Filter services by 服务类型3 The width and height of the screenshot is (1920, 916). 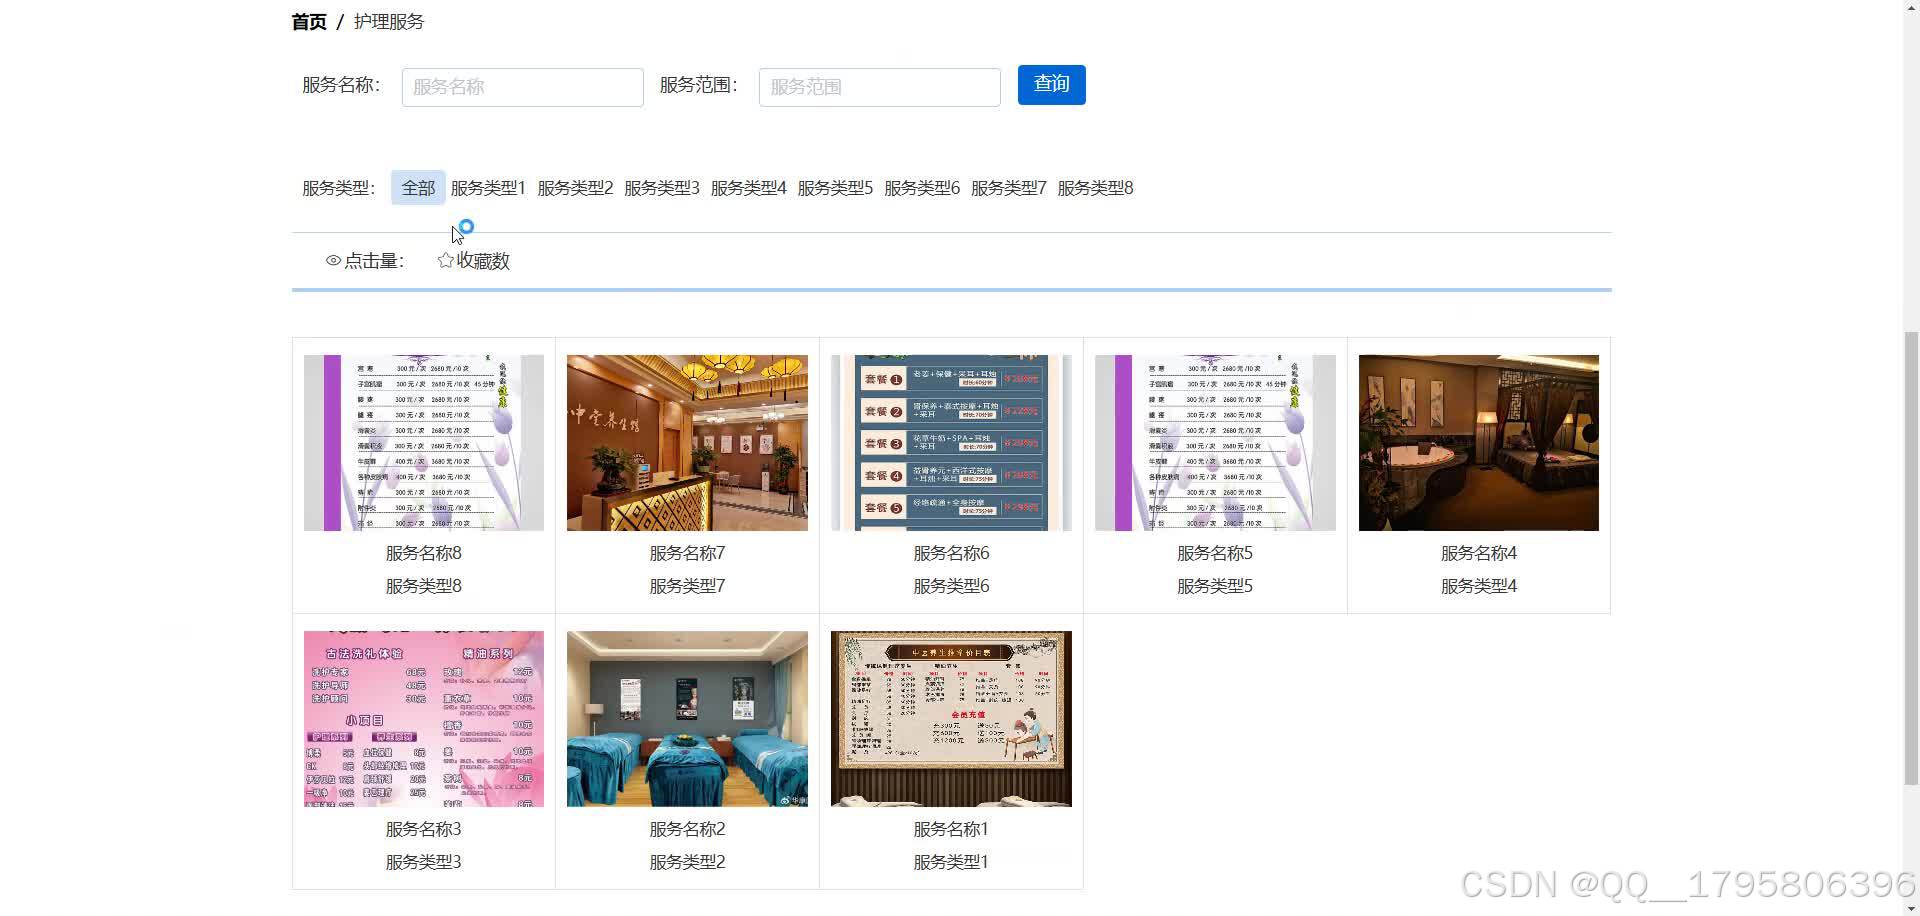coord(661,187)
